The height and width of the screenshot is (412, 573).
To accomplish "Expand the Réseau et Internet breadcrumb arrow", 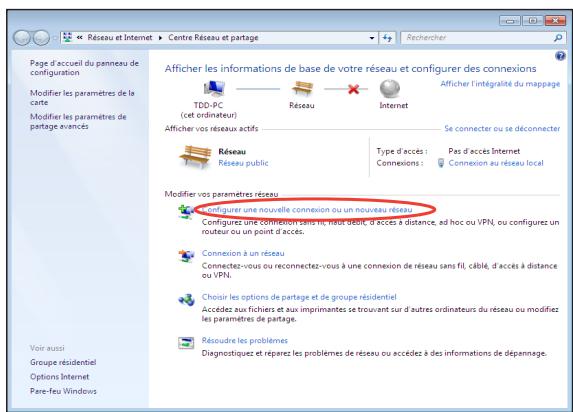I will pyautogui.click(x=160, y=38).
